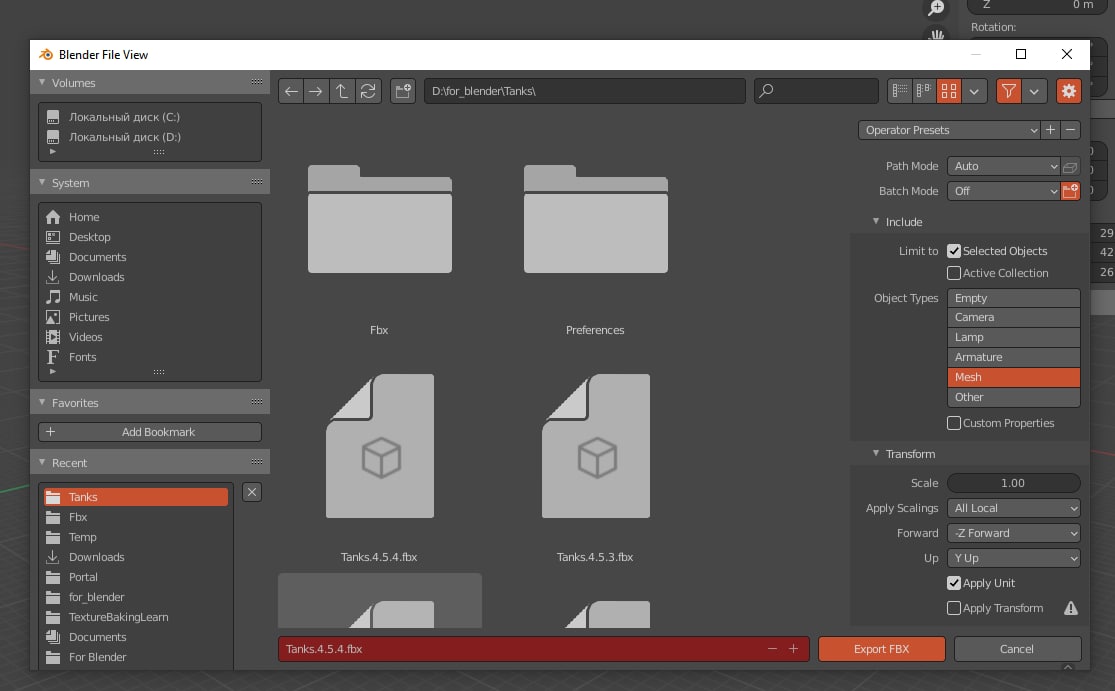The height and width of the screenshot is (691, 1115).
Task: Enable Active Collection checkbox
Action: pyautogui.click(x=954, y=273)
